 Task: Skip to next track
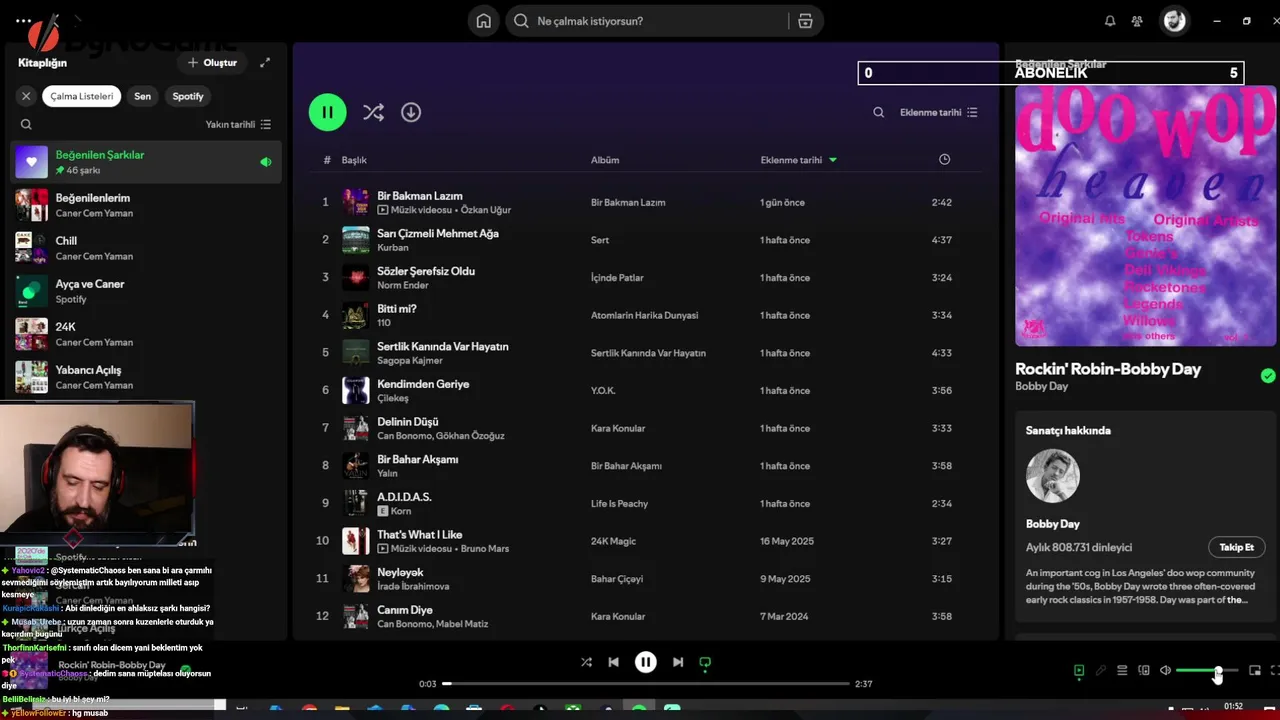[678, 662]
